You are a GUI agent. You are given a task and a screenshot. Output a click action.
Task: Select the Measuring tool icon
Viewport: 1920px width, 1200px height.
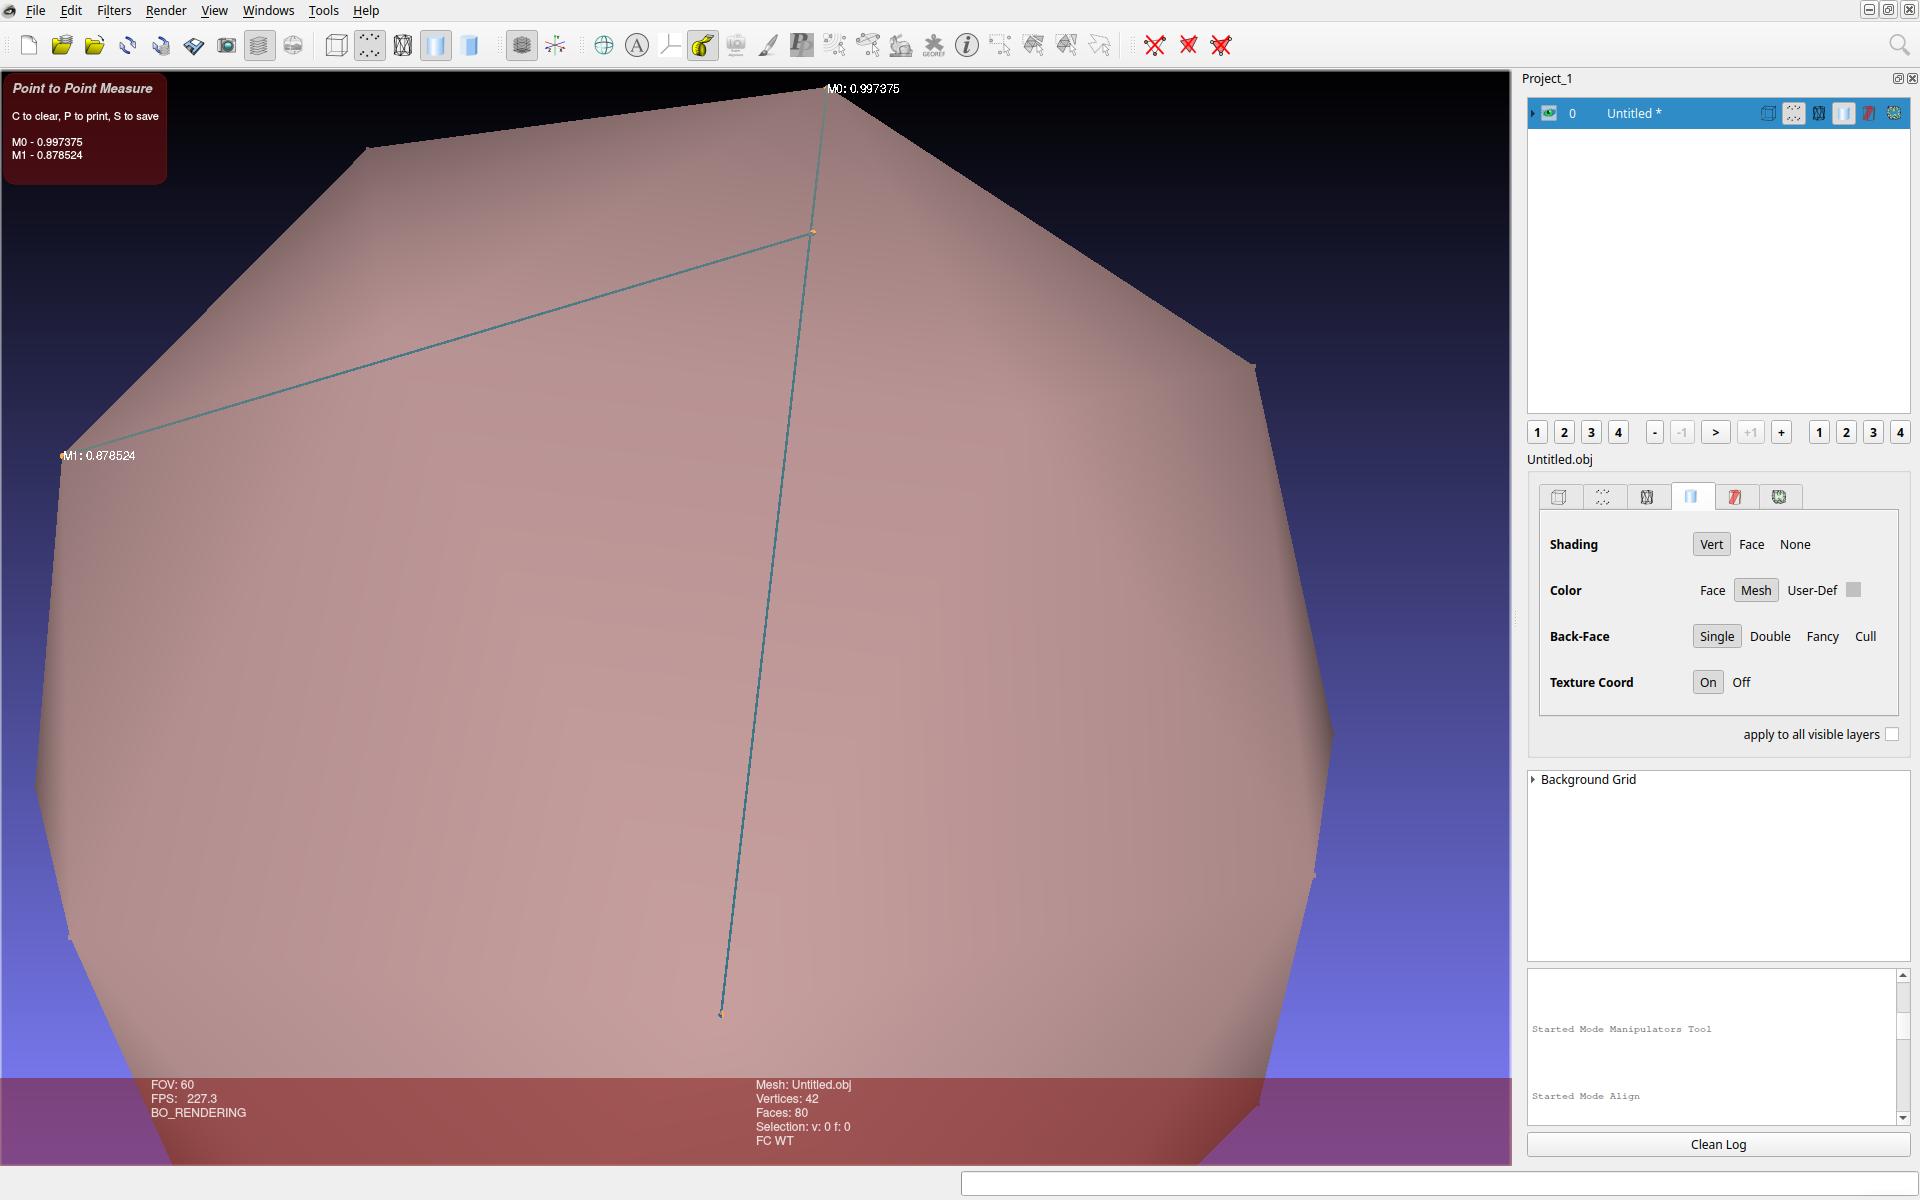[x=702, y=45]
